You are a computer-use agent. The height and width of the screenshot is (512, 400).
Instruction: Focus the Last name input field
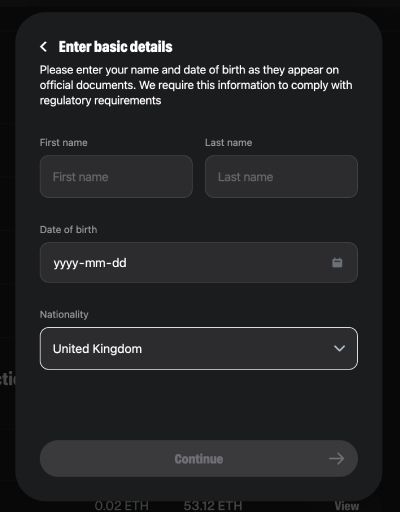(281, 177)
